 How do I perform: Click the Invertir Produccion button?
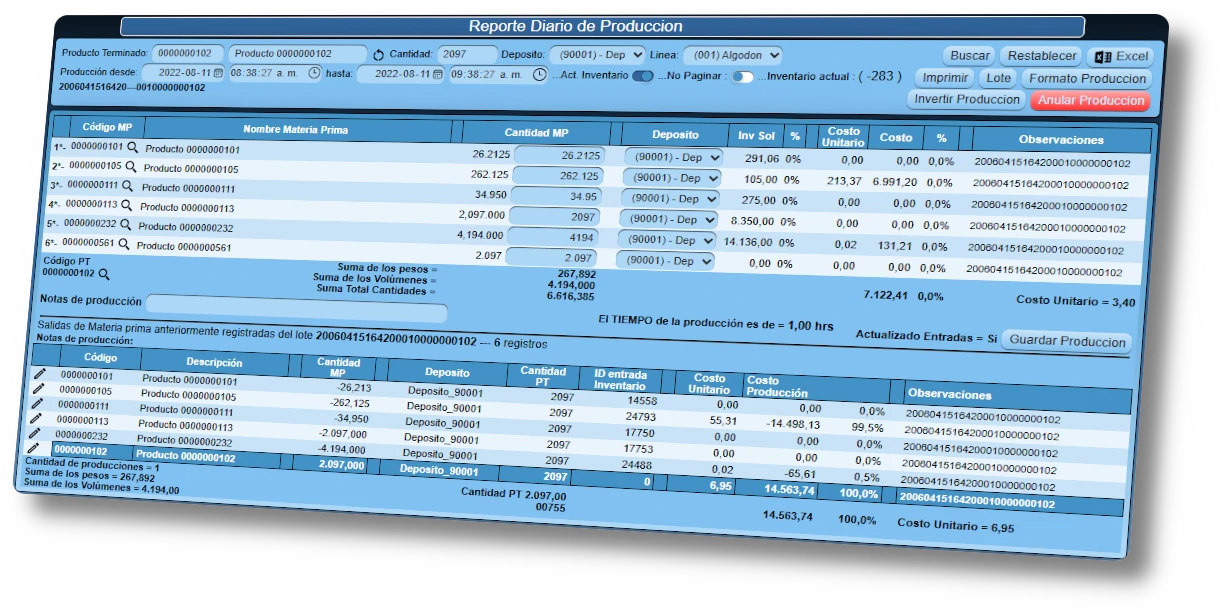pyautogui.click(x=967, y=99)
